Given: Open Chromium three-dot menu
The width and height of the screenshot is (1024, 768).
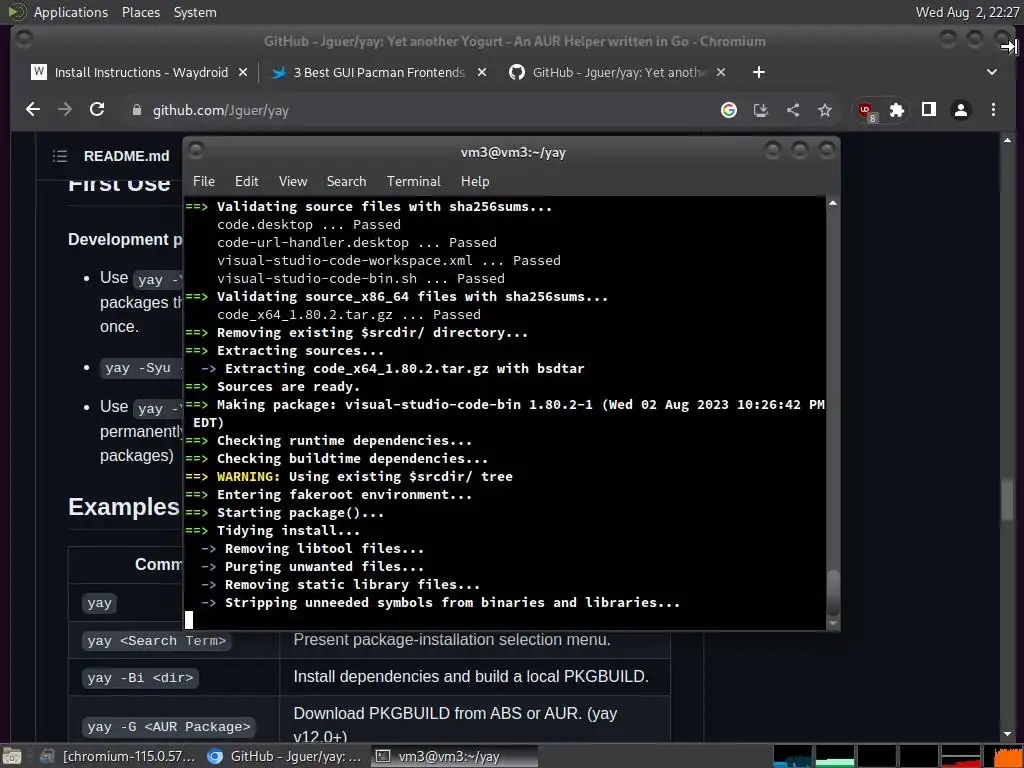Looking at the screenshot, I should click(x=993, y=110).
